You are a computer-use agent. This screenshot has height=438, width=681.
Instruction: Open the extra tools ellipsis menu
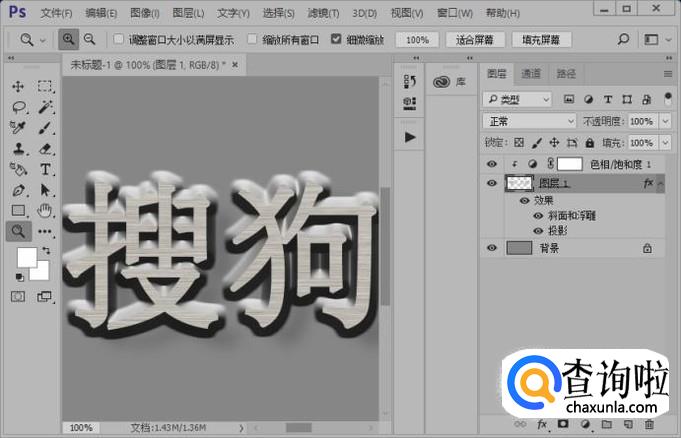point(45,231)
